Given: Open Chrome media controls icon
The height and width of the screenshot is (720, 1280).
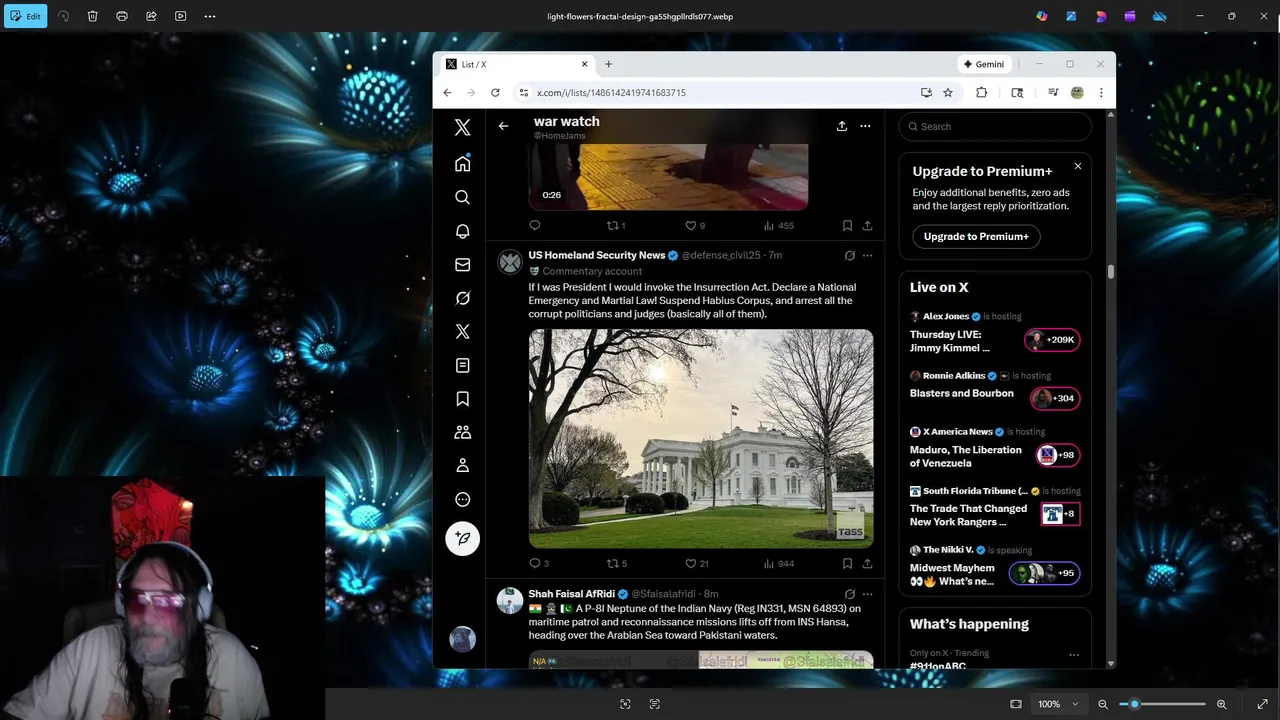Looking at the screenshot, I should tap(1053, 92).
